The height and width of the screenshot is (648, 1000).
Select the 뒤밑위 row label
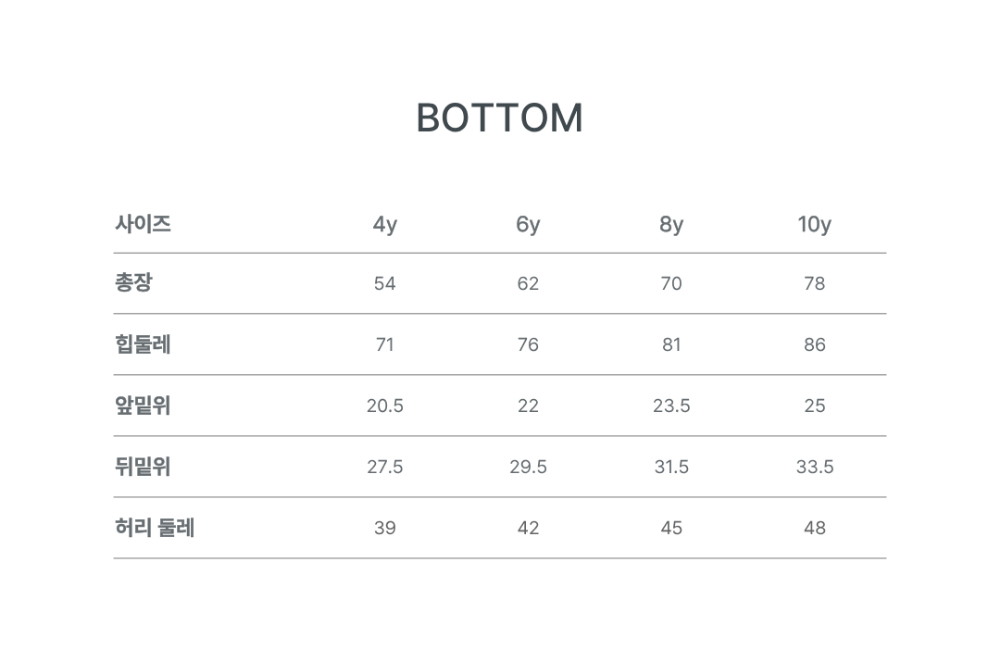point(143,466)
